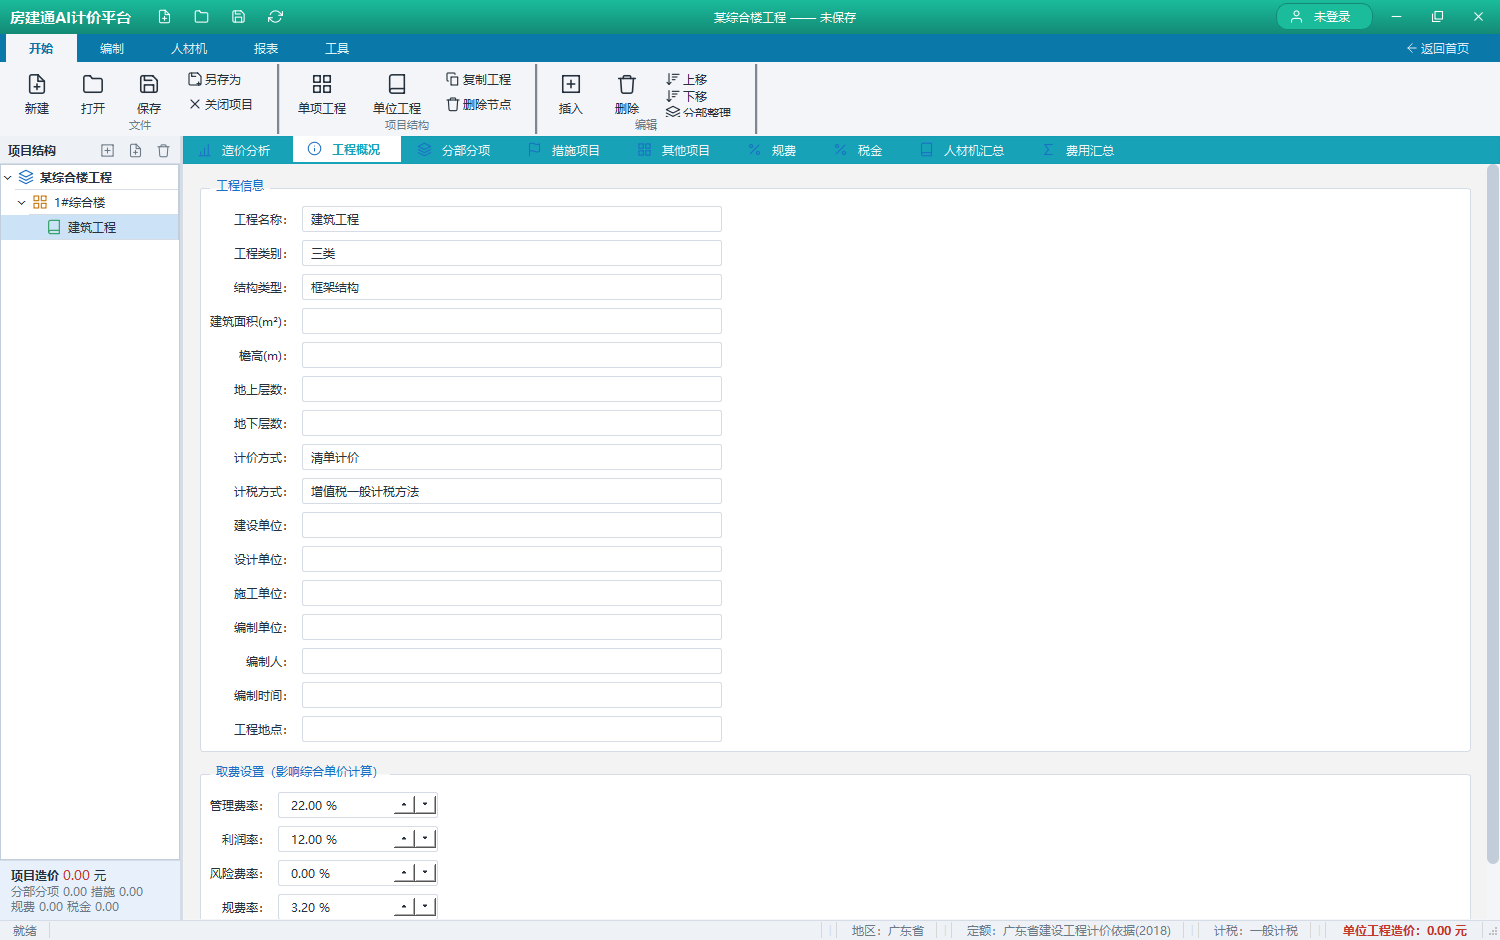Move item down with 下移
Screen dimensions: 1500x940
pyautogui.click(x=687, y=96)
